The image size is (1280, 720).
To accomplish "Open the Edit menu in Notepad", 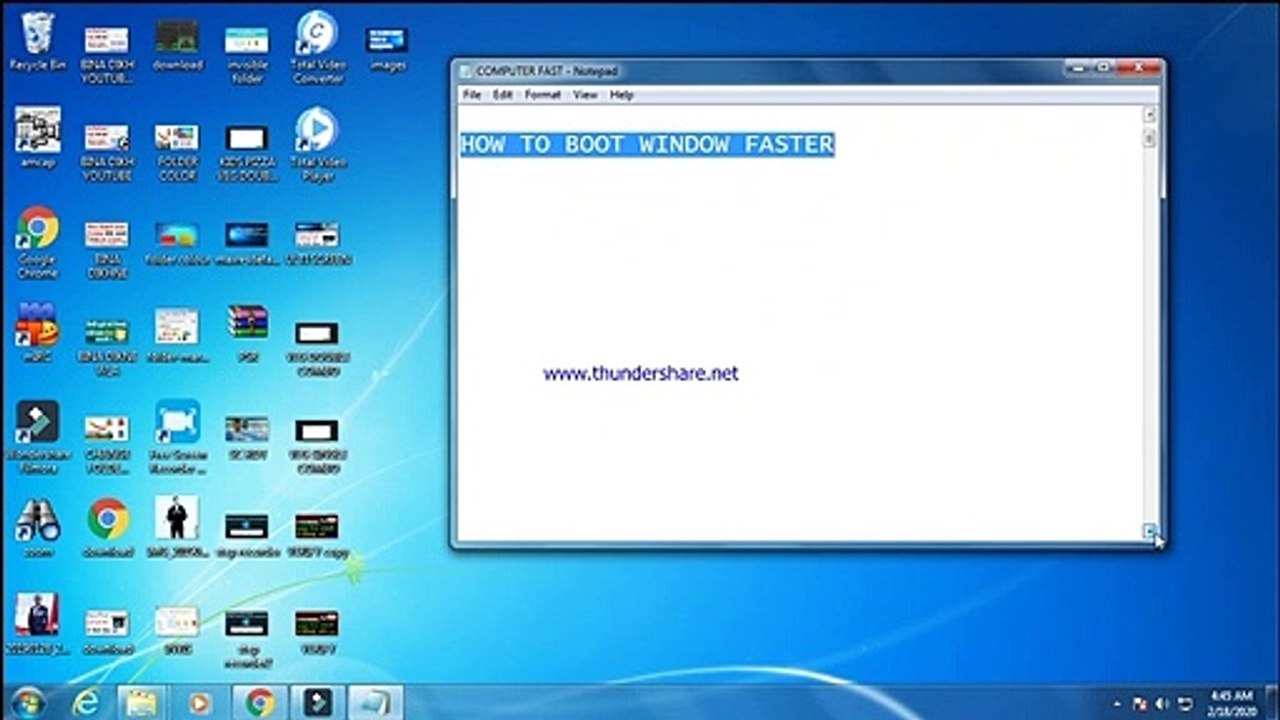I will [502, 95].
